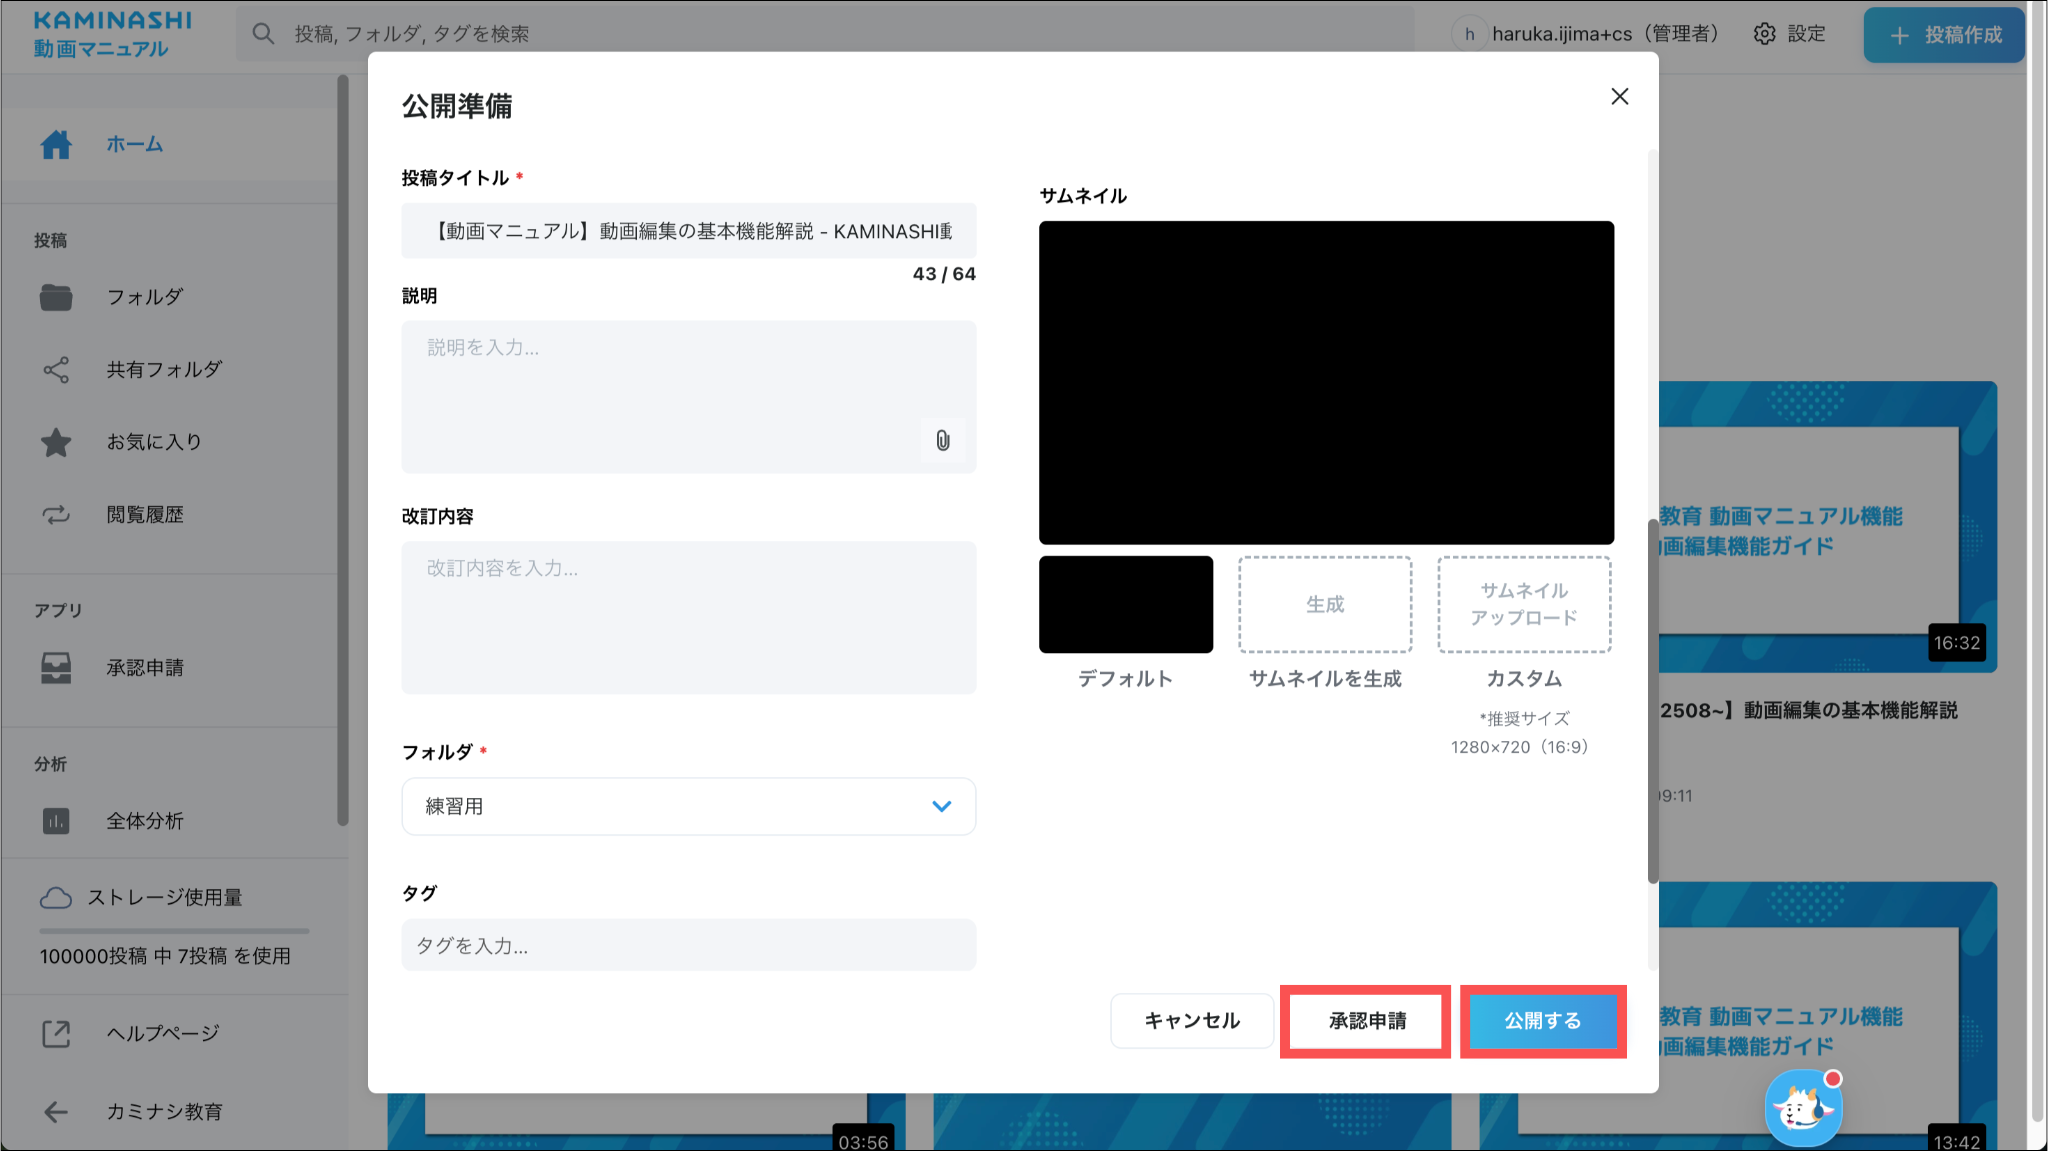Click the キャンセル button

[x=1191, y=1020]
